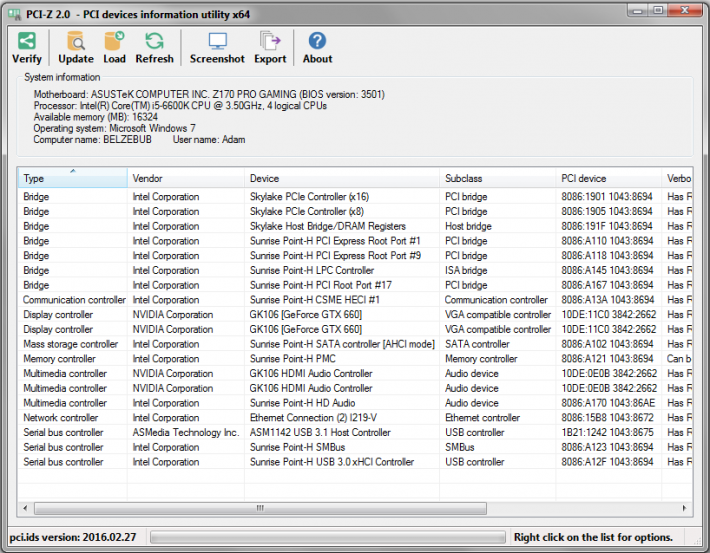Click the ISA bridge subclass cell

(x=466, y=270)
